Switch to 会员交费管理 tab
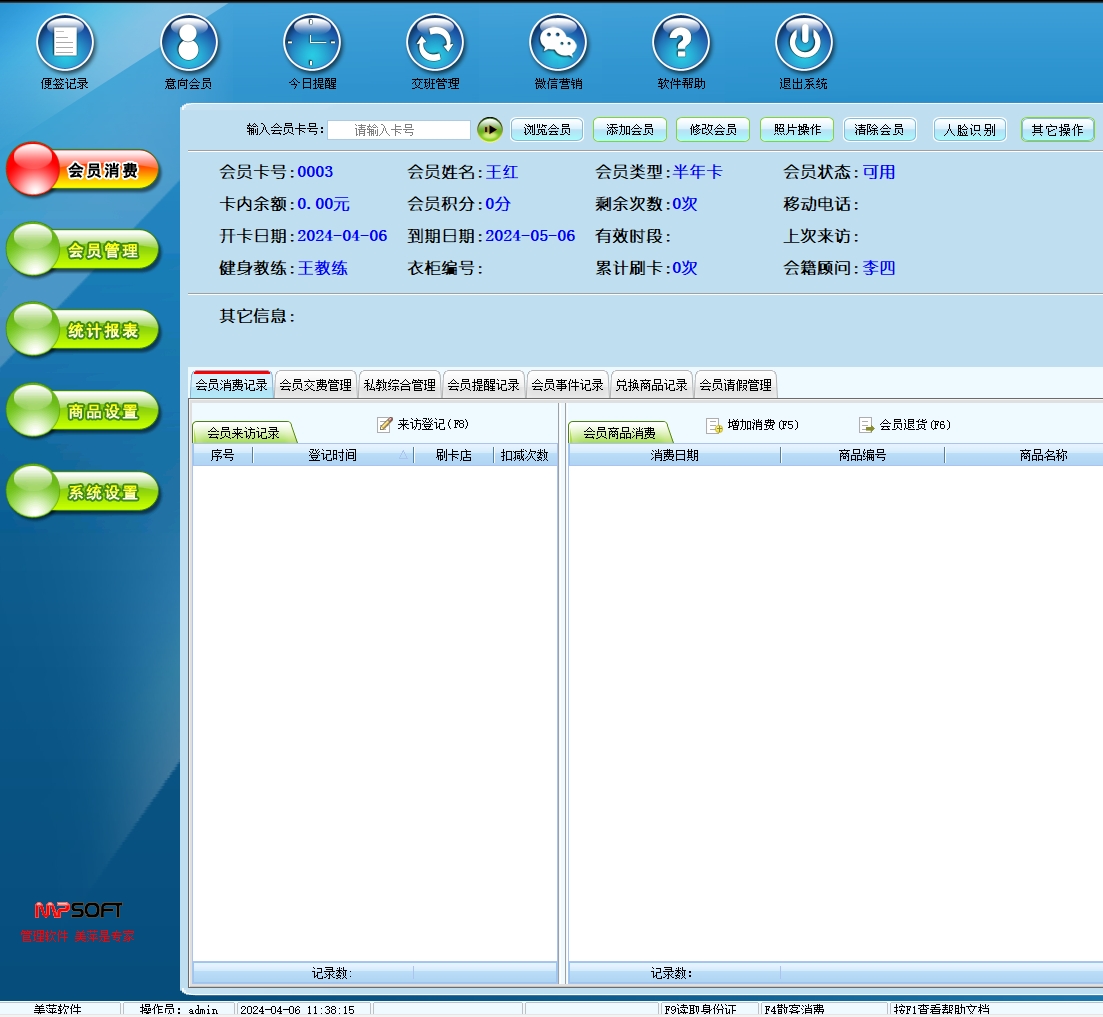Image resolution: width=1103 pixels, height=1017 pixels. click(315, 385)
